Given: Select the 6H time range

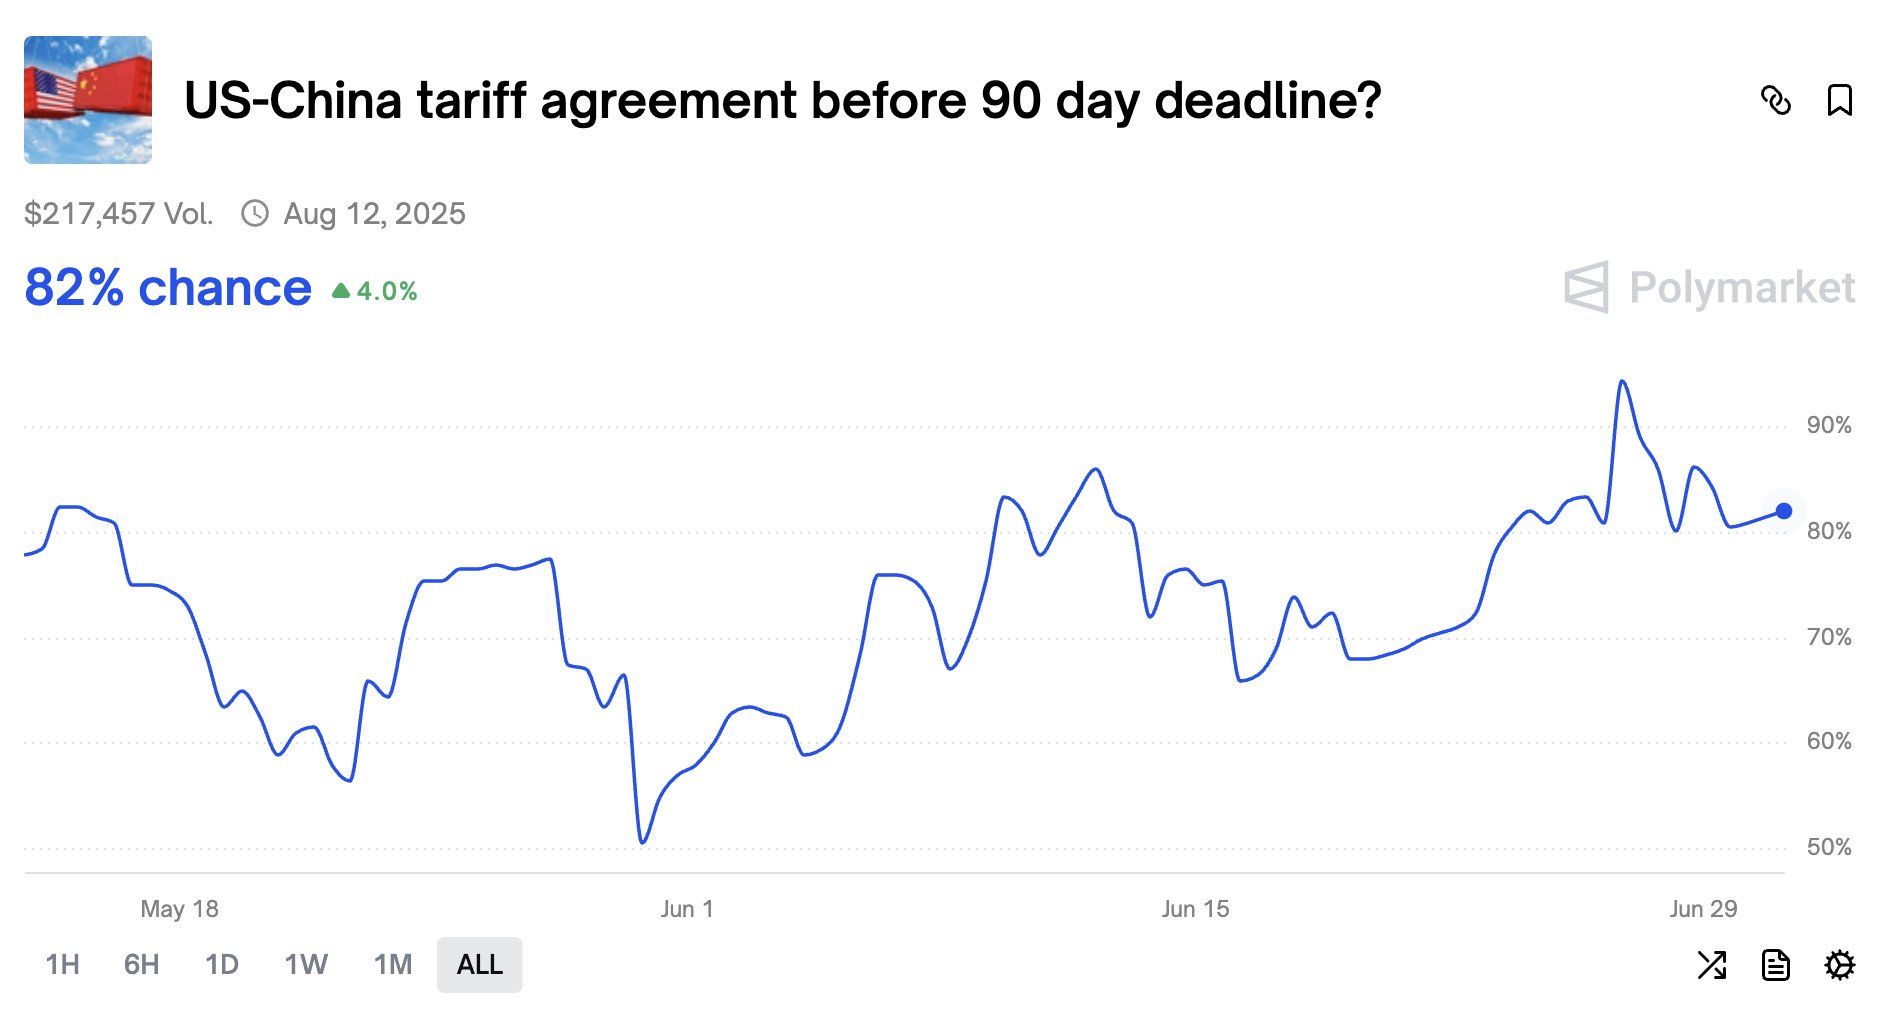Looking at the screenshot, I should [x=141, y=965].
